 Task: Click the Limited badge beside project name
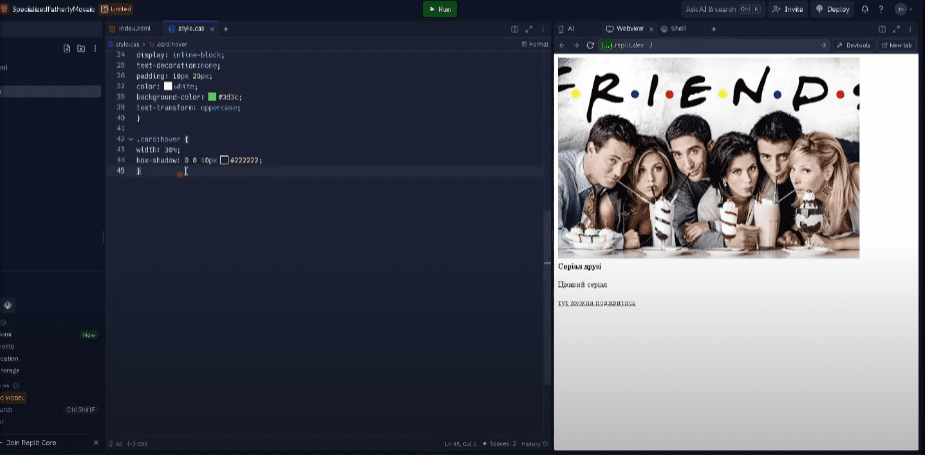(x=116, y=9)
